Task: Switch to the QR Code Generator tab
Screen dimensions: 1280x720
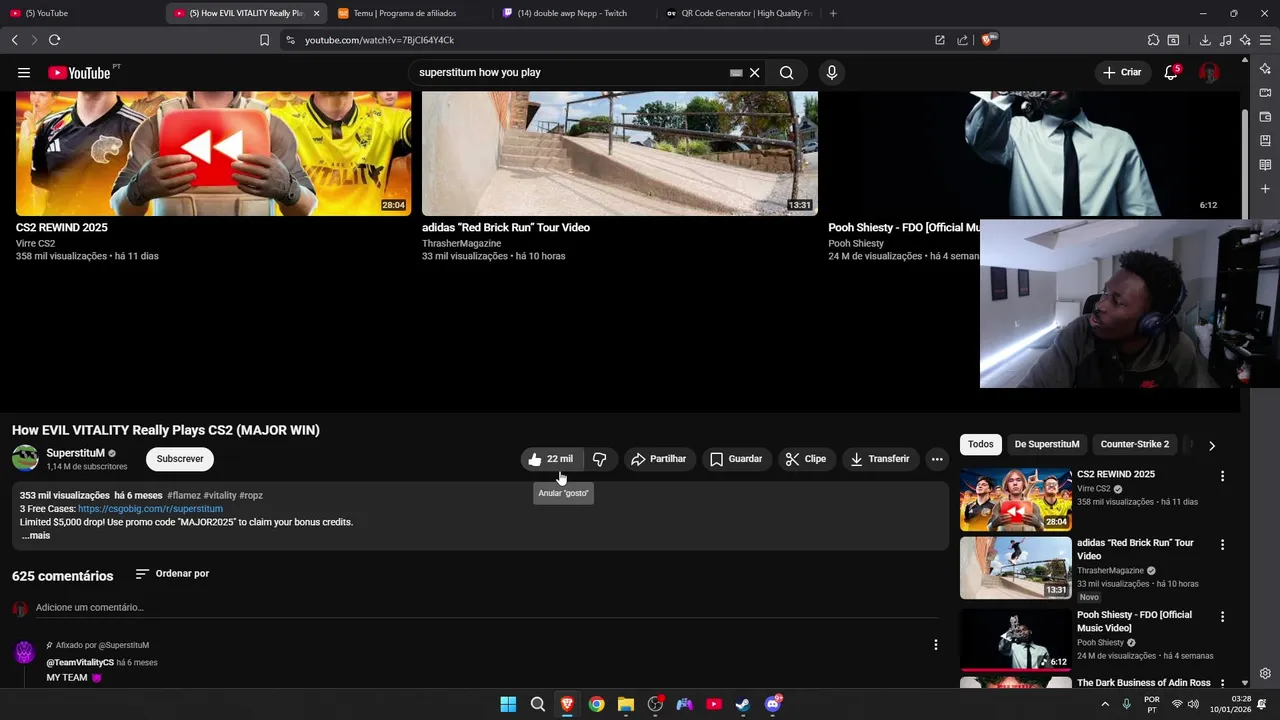Action: 738,13
